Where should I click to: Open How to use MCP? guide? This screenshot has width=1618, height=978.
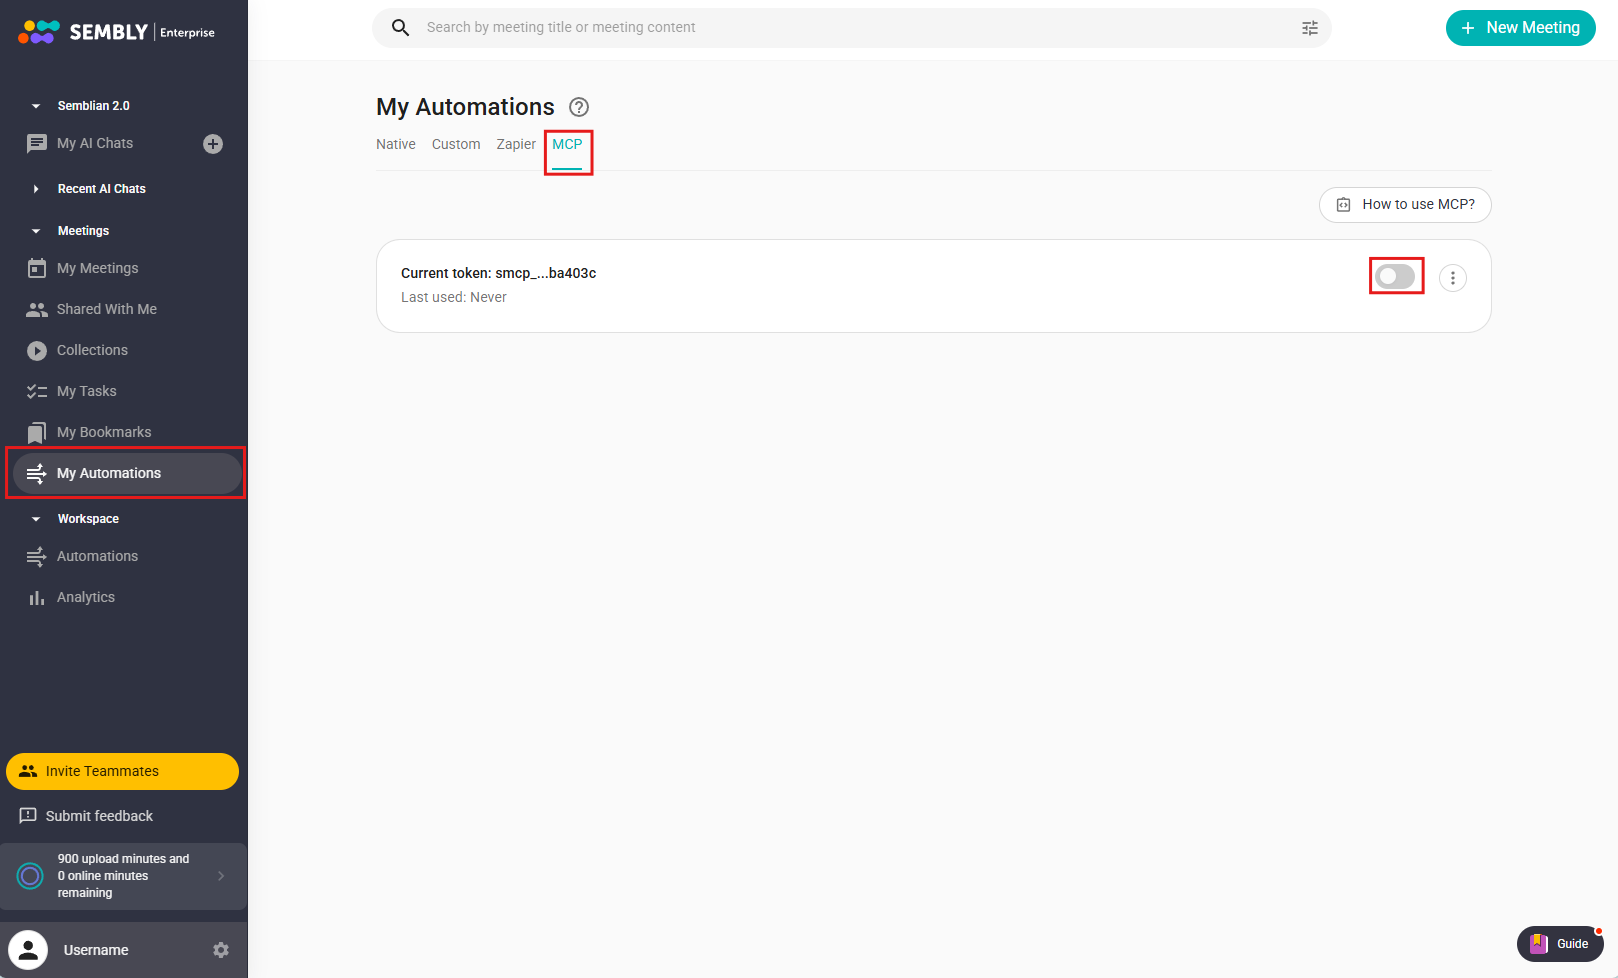1405,204
